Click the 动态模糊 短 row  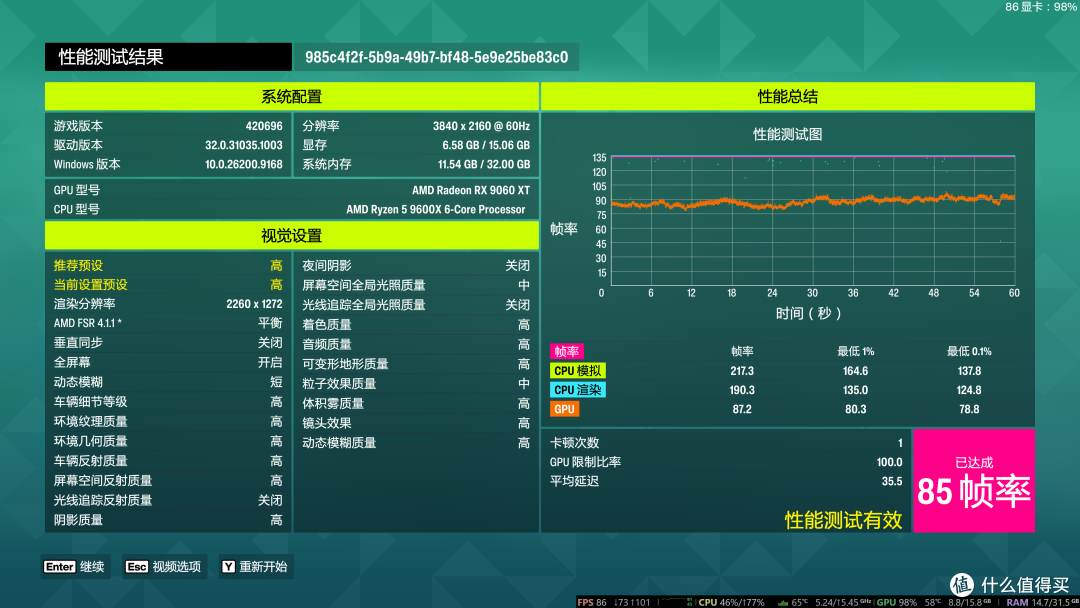(168, 381)
